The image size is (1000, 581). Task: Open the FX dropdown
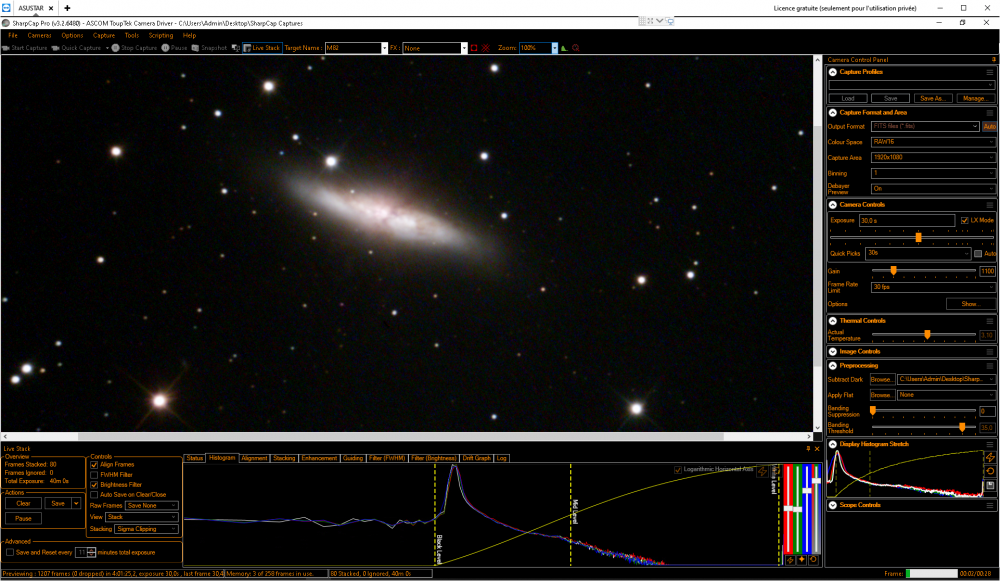[x=464, y=48]
